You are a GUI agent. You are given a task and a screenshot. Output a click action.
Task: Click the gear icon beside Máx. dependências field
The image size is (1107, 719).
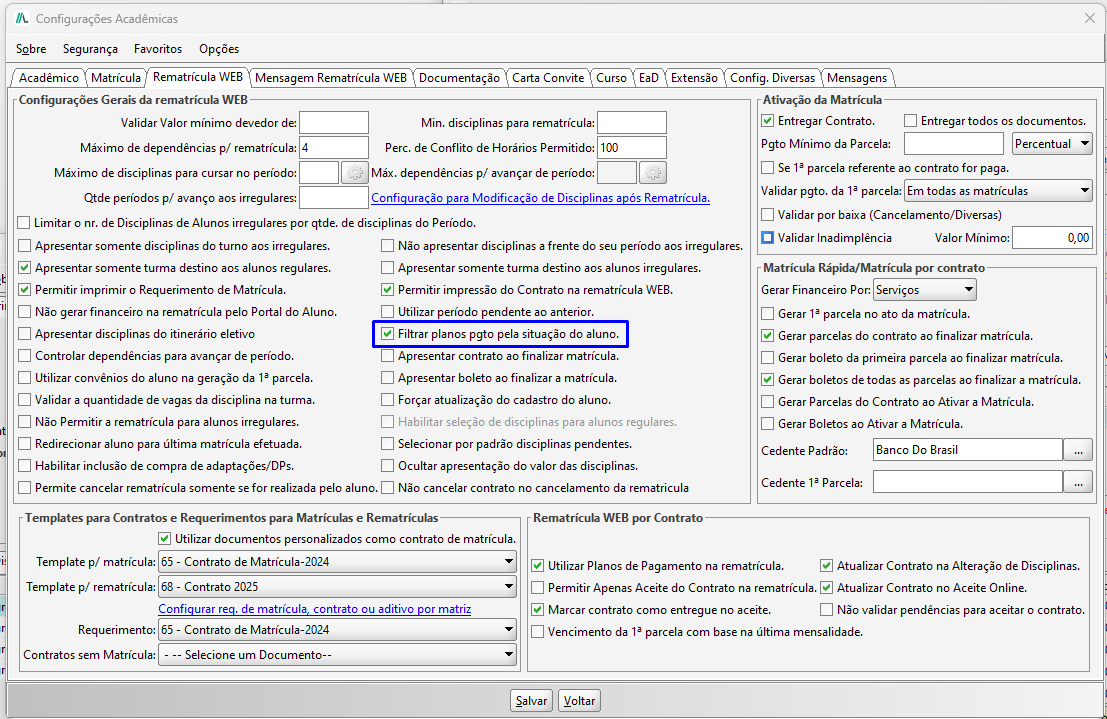point(653,173)
